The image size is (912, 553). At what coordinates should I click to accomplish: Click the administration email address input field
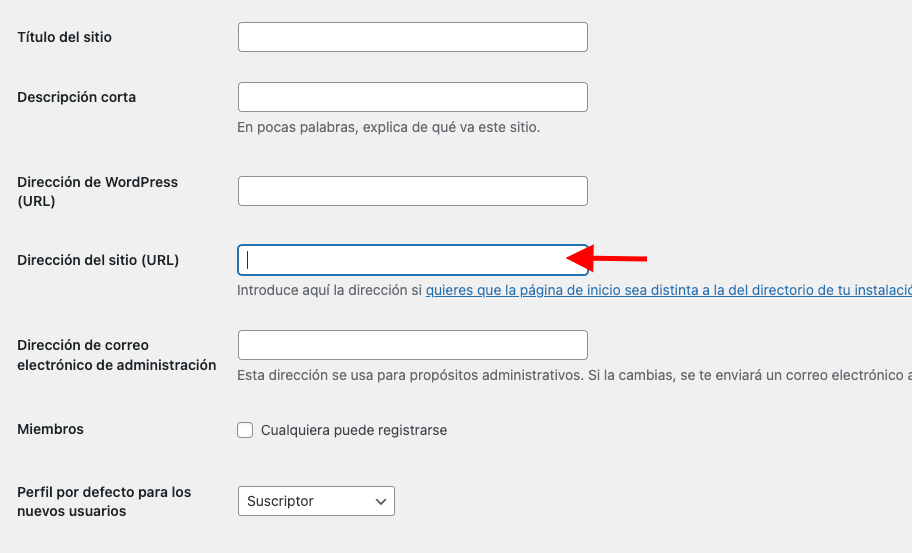click(x=412, y=345)
